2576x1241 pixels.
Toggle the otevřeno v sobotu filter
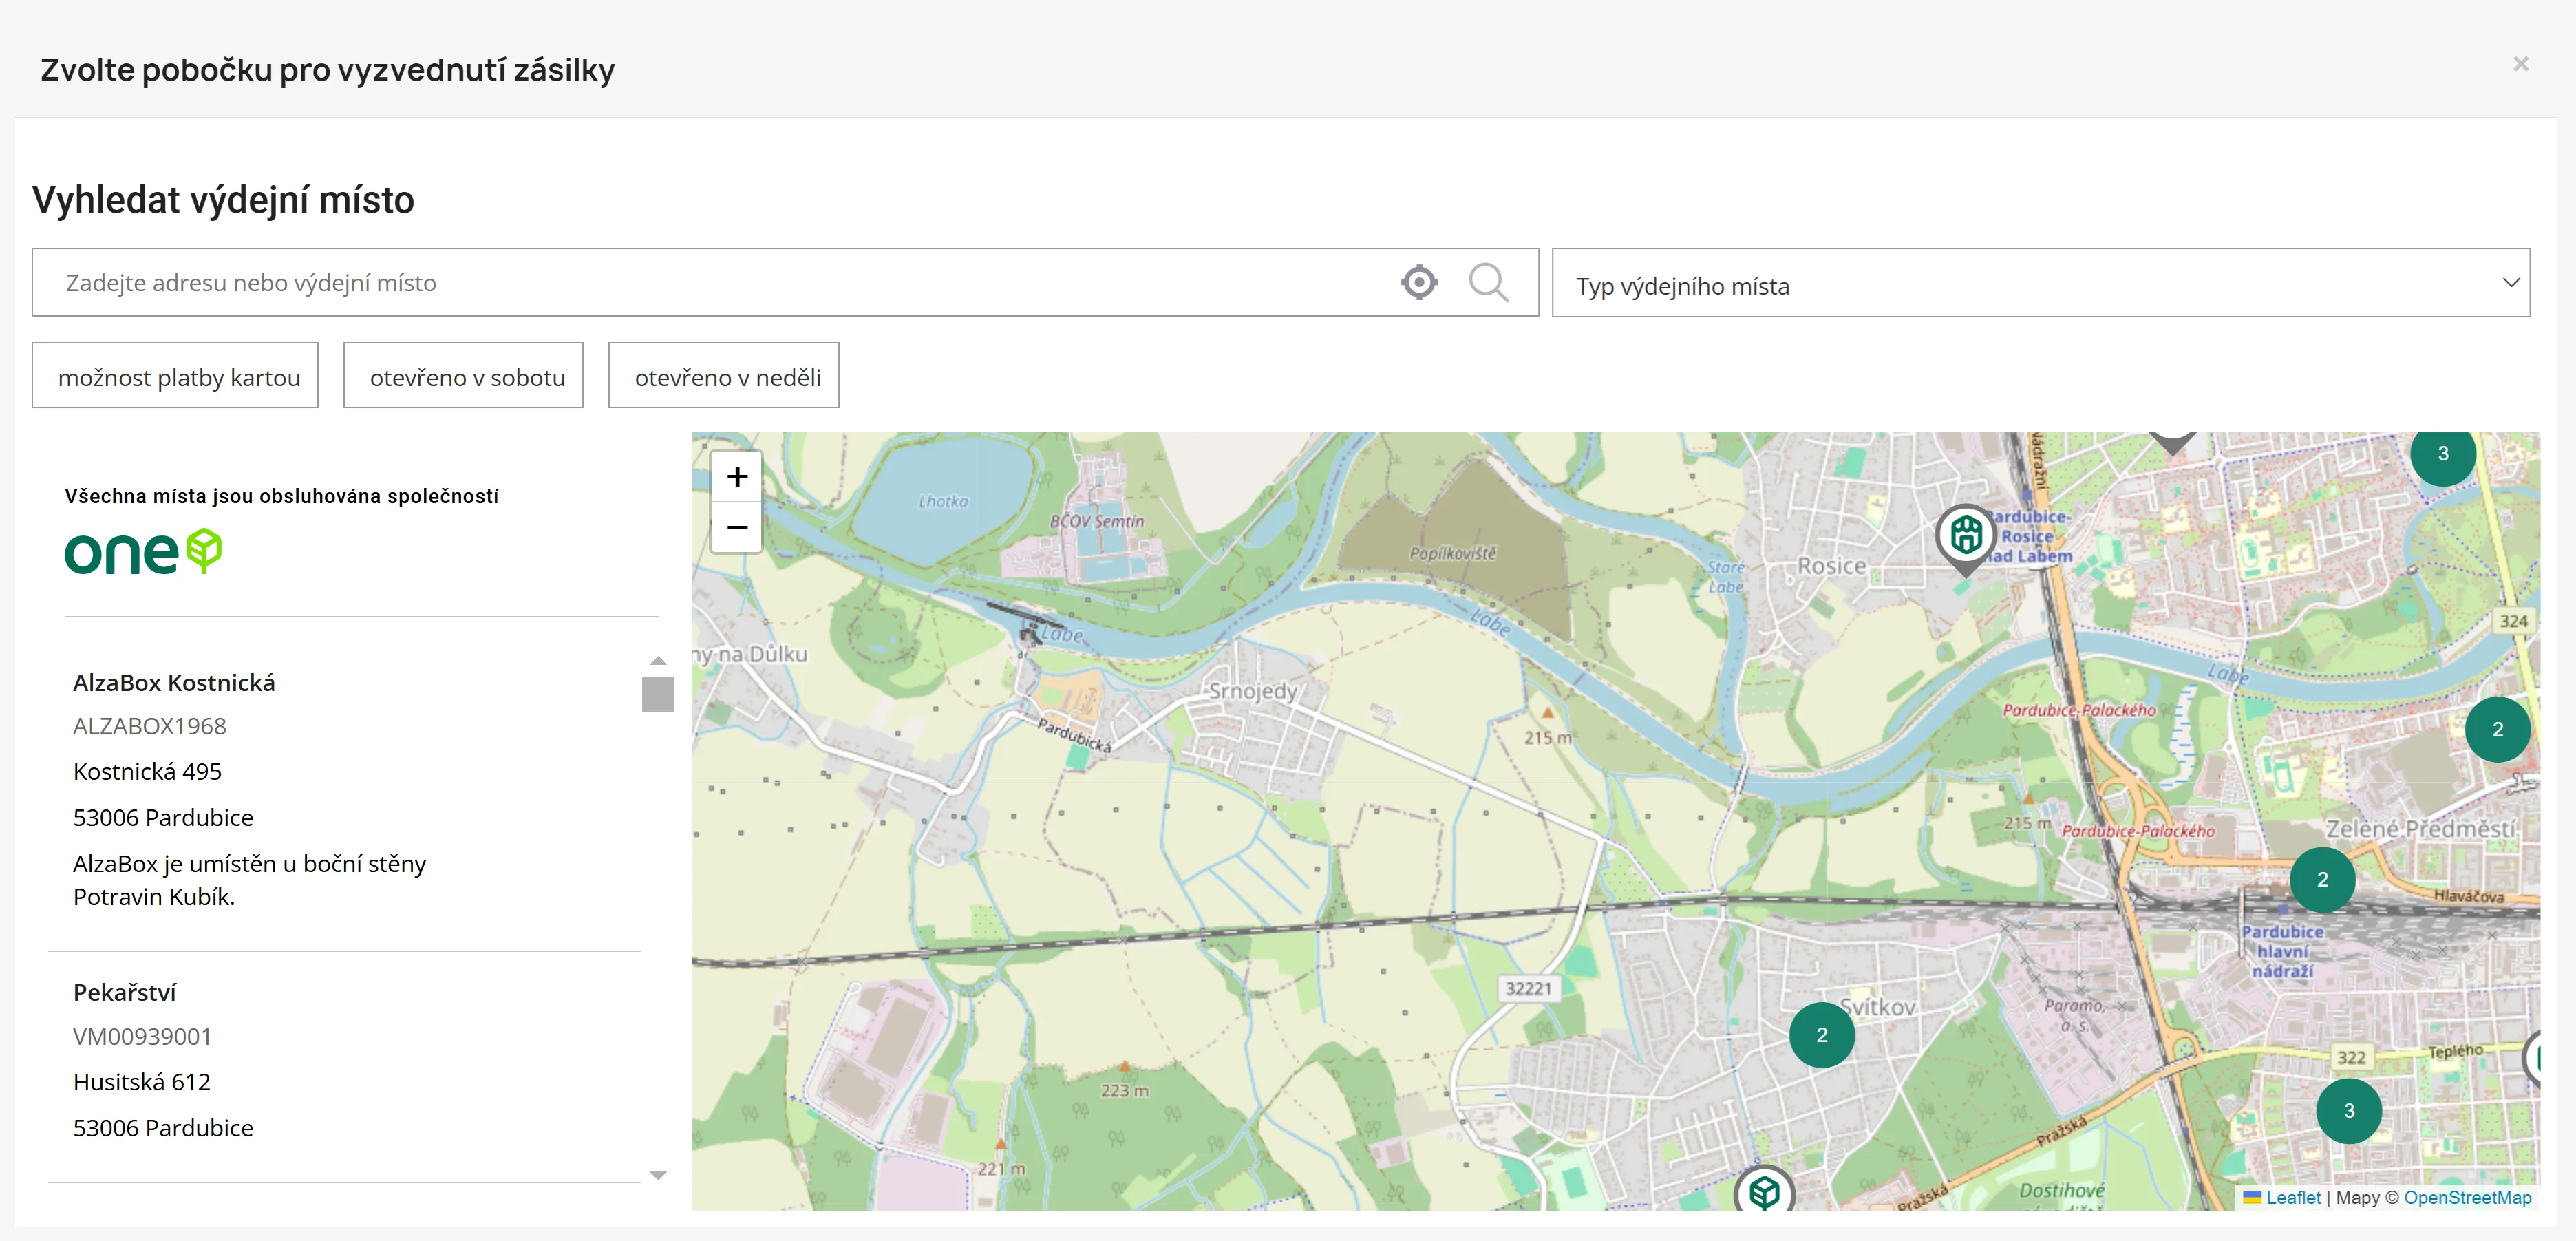(x=463, y=377)
